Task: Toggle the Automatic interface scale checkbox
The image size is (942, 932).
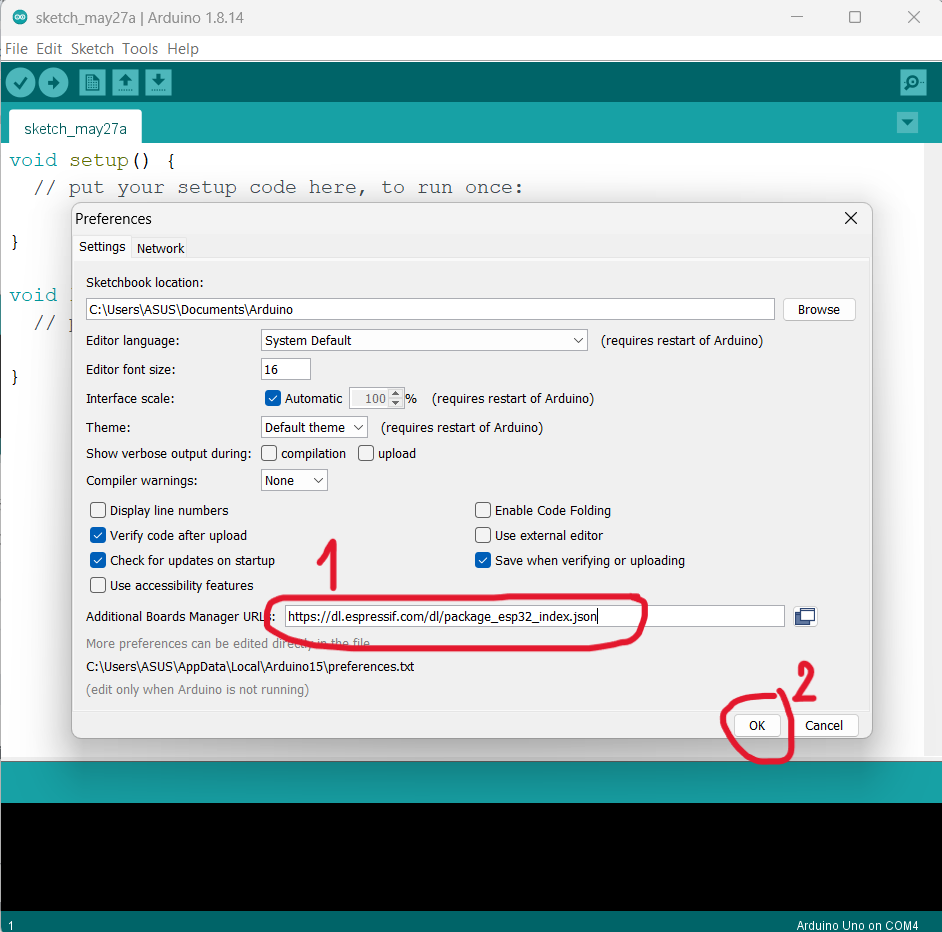Action: pos(273,398)
